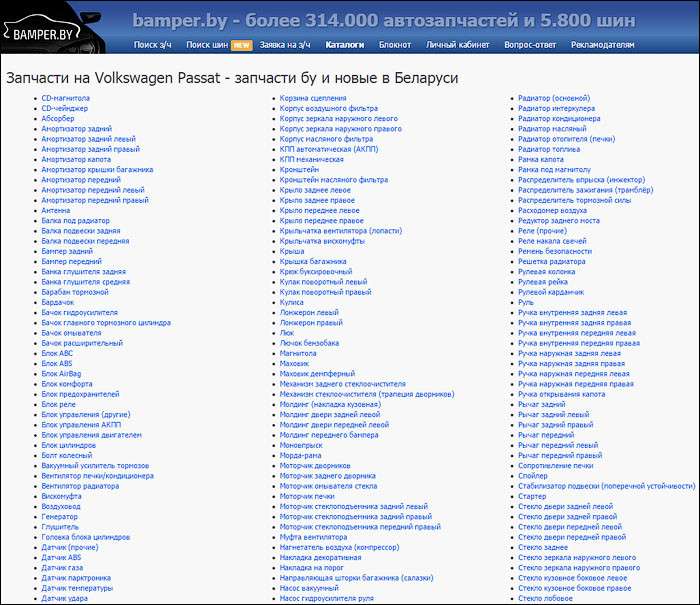Open КПП автоматическая (АКПП) link
Viewport: 700px width, 605px height.
(x=329, y=149)
